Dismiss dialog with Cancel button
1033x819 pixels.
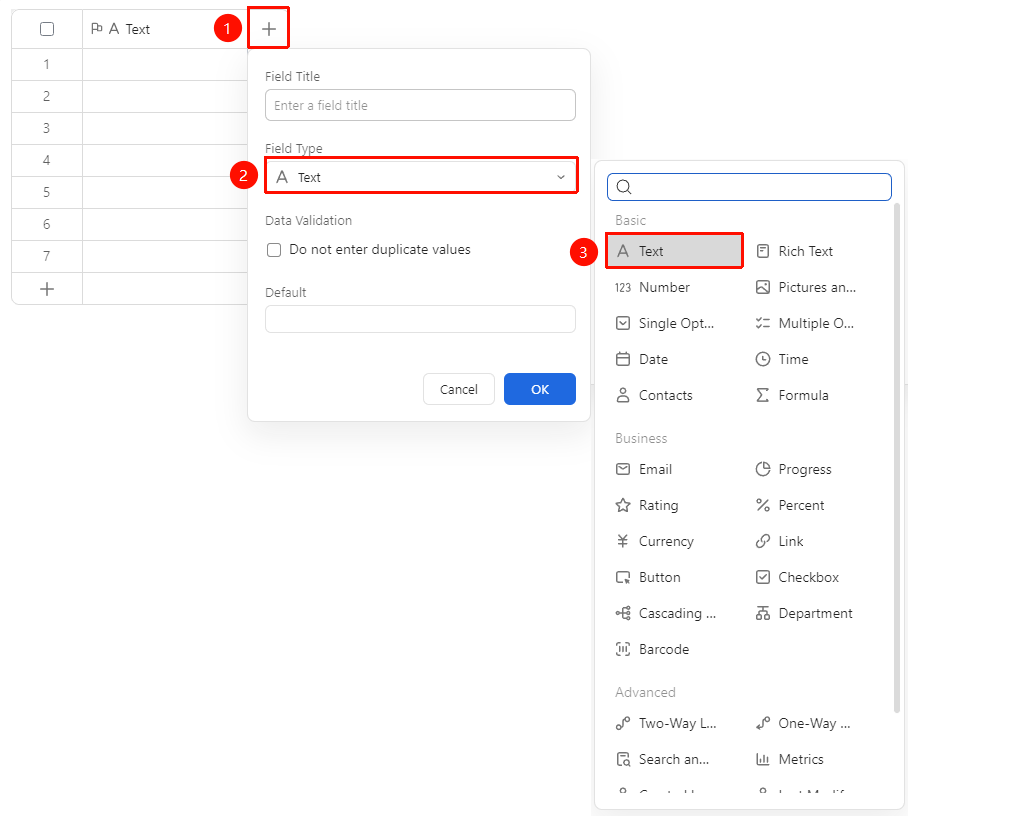[459, 389]
